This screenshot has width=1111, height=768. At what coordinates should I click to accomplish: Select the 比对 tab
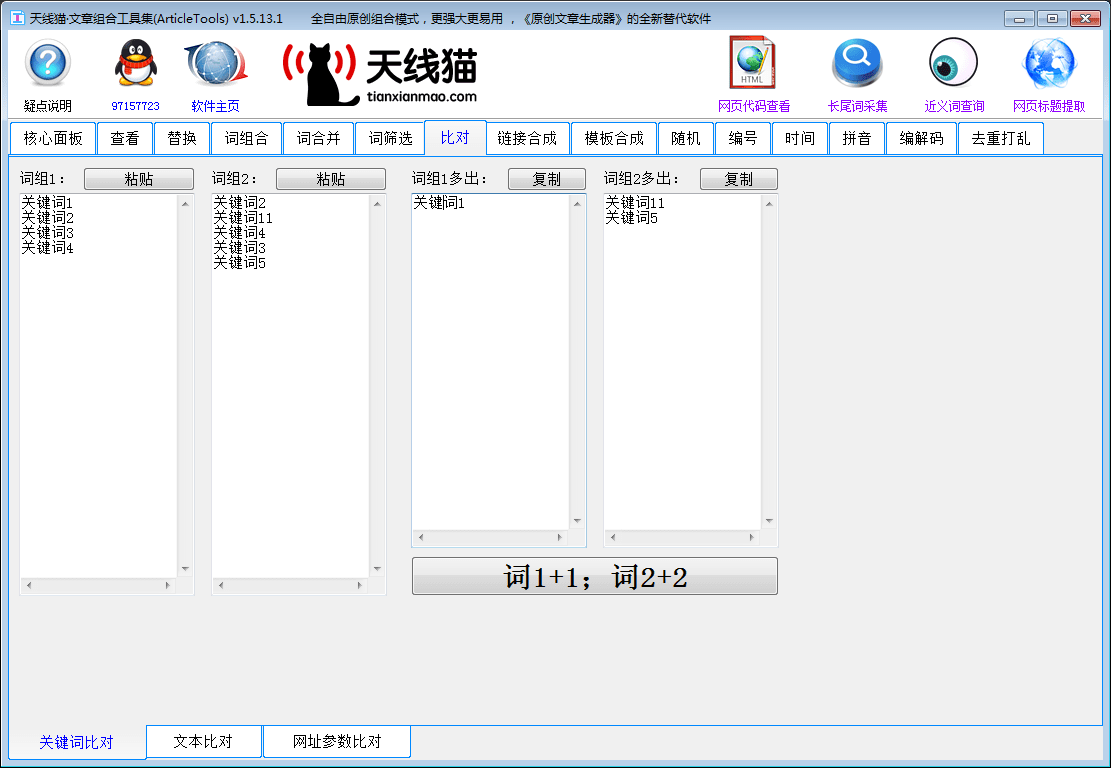pos(455,137)
